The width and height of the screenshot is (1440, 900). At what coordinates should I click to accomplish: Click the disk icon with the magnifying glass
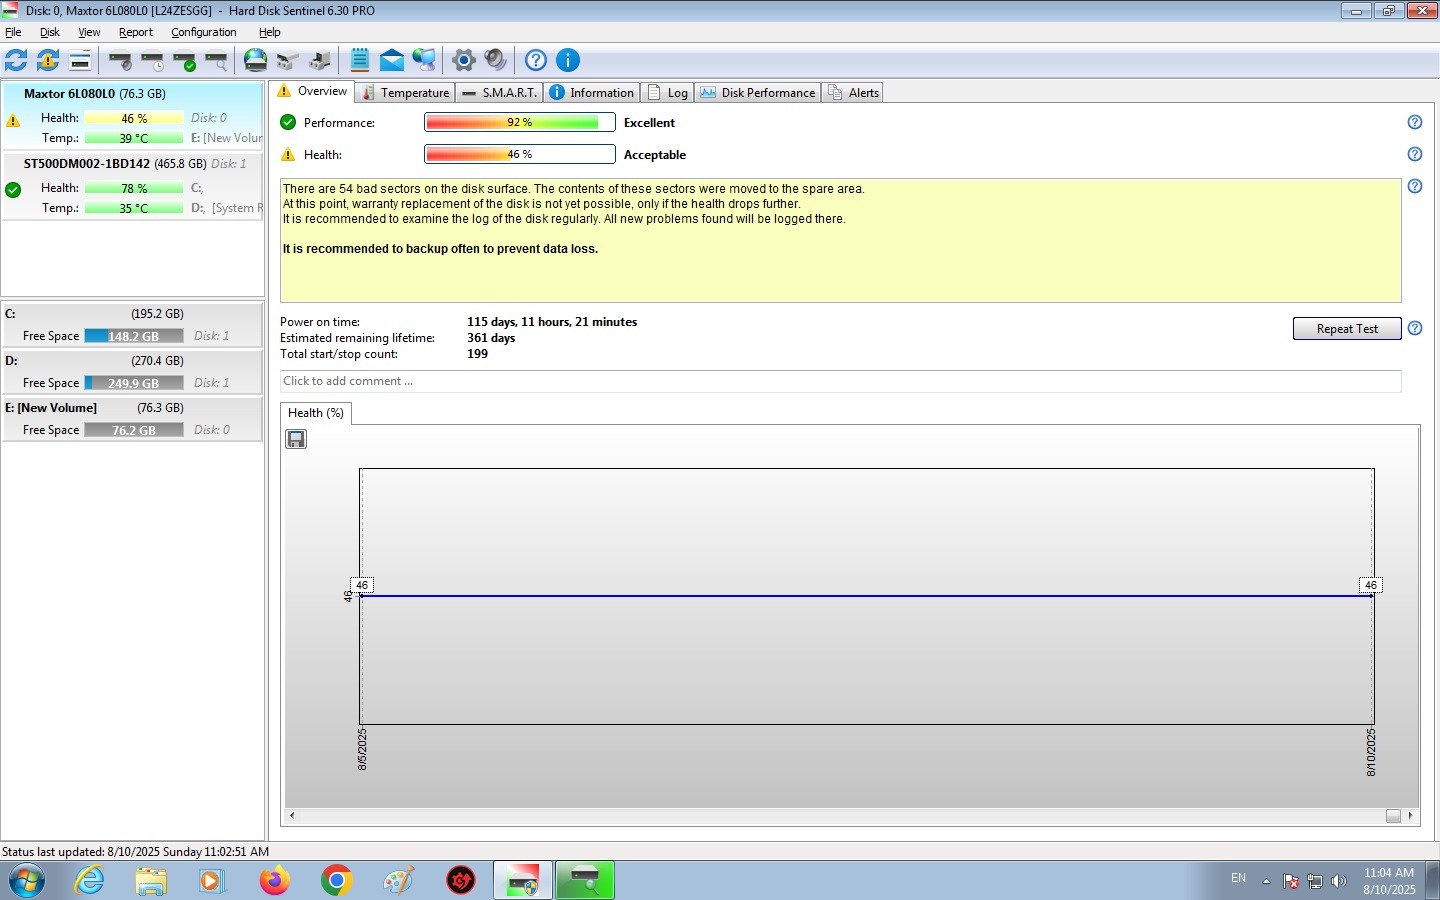[x=216, y=61]
